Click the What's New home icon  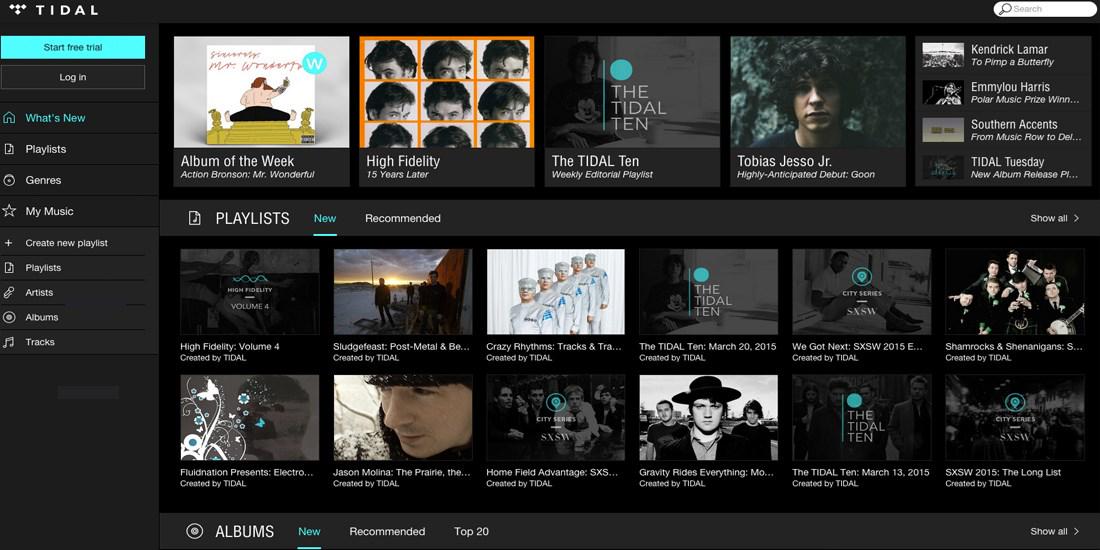(x=9, y=118)
